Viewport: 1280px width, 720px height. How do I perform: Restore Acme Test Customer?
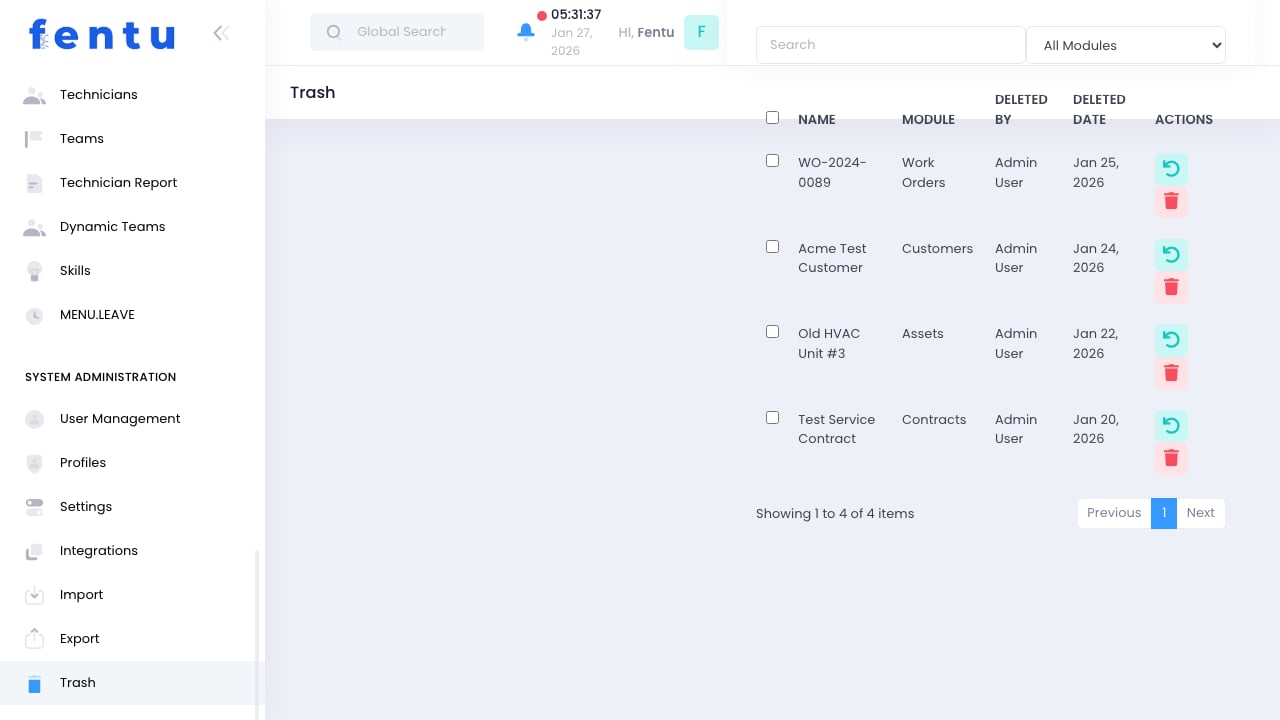tap(1171, 255)
